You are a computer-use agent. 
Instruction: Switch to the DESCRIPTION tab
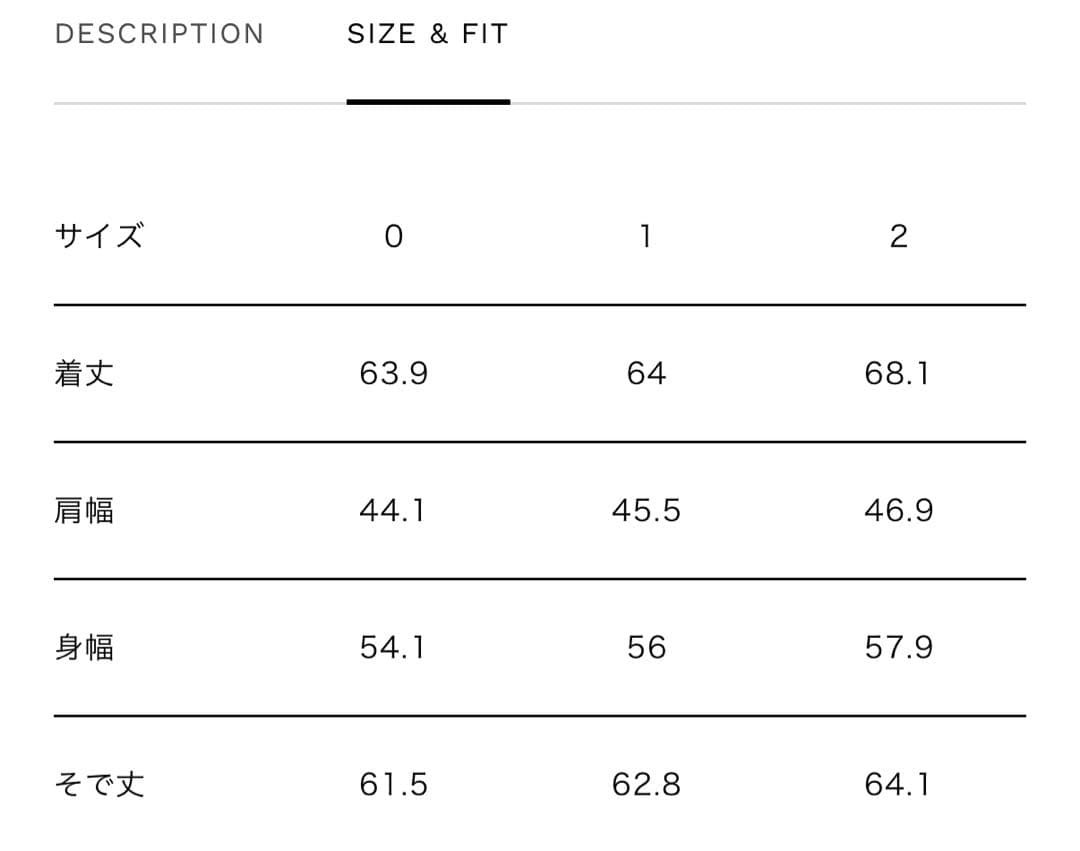[x=160, y=34]
